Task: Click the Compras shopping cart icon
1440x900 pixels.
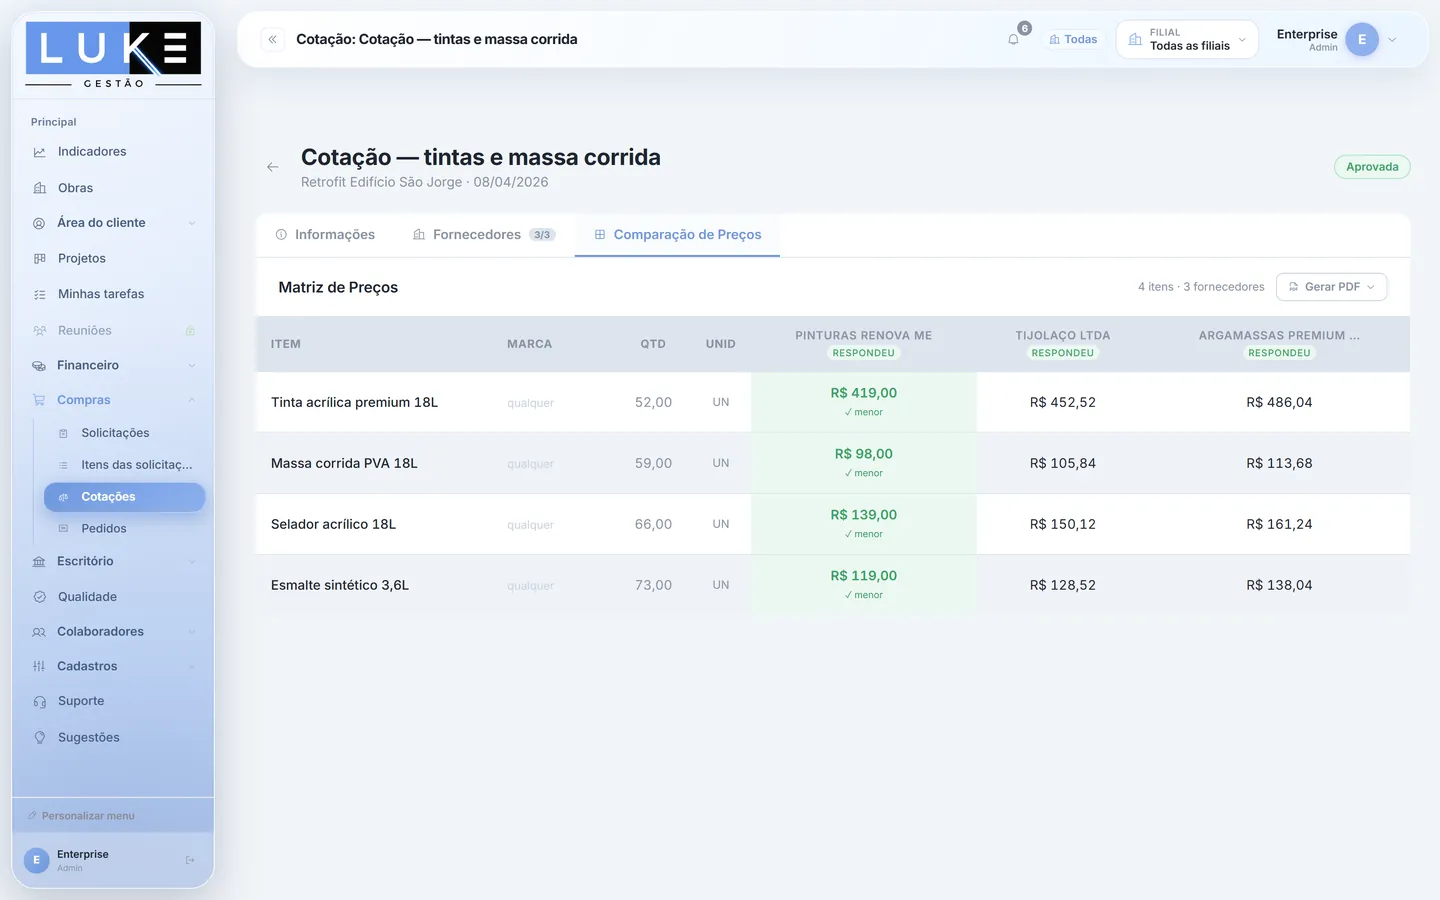Action: pyautogui.click(x=39, y=400)
